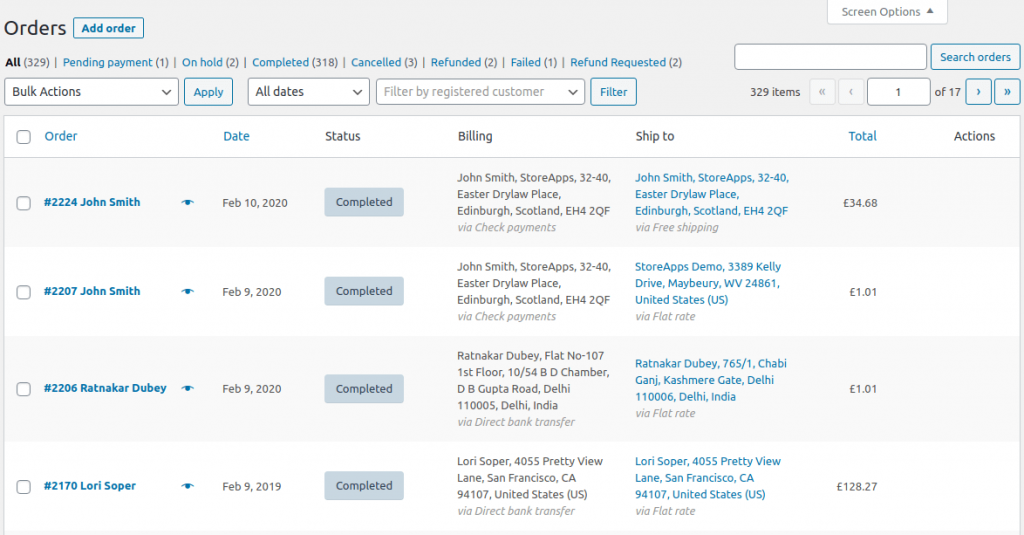Click the Add order button
Image resolution: width=1024 pixels, height=535 pixels.
click(108, 28)
